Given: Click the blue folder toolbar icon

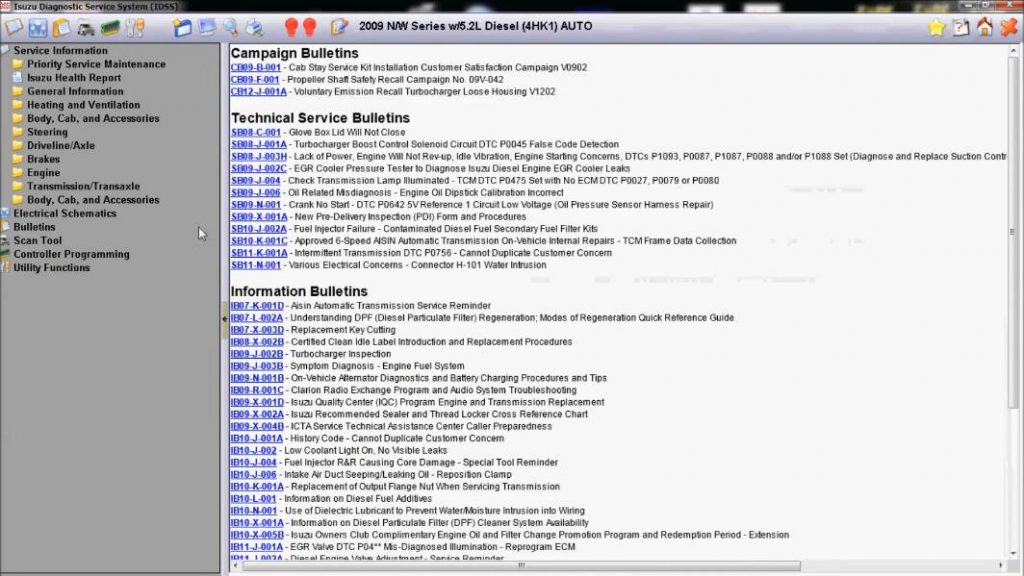Looking at the screenshot, I should (182, 27).
